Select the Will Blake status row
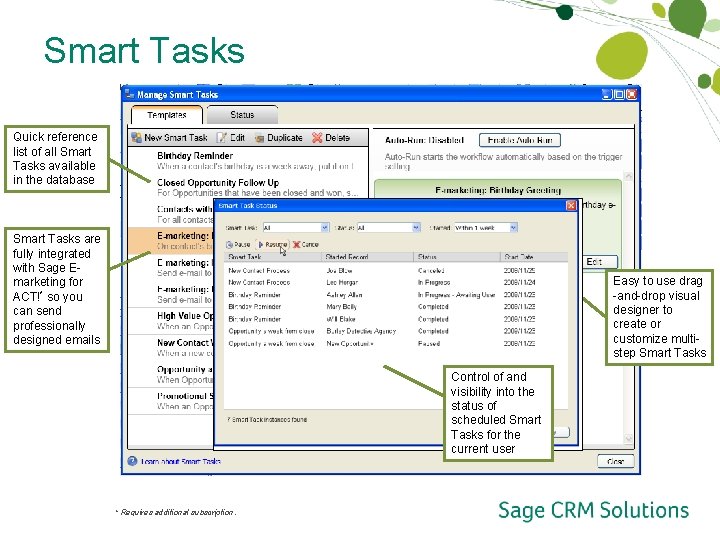This screenshot has width=720, height=540. [x=396, y=319]
